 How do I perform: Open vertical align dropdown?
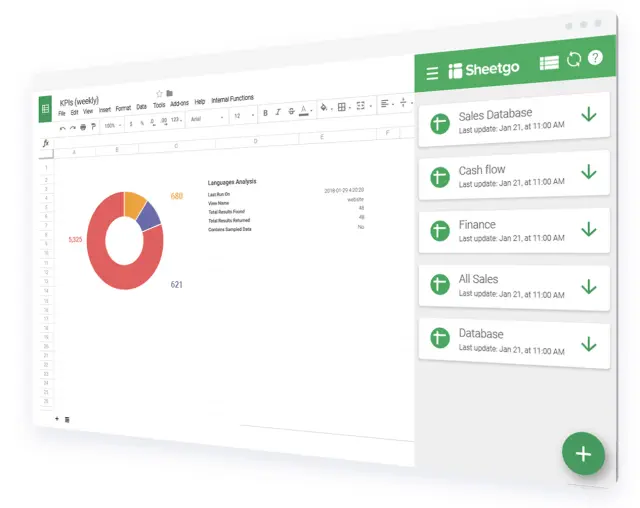pyautogui.click(x=405, y=102)
